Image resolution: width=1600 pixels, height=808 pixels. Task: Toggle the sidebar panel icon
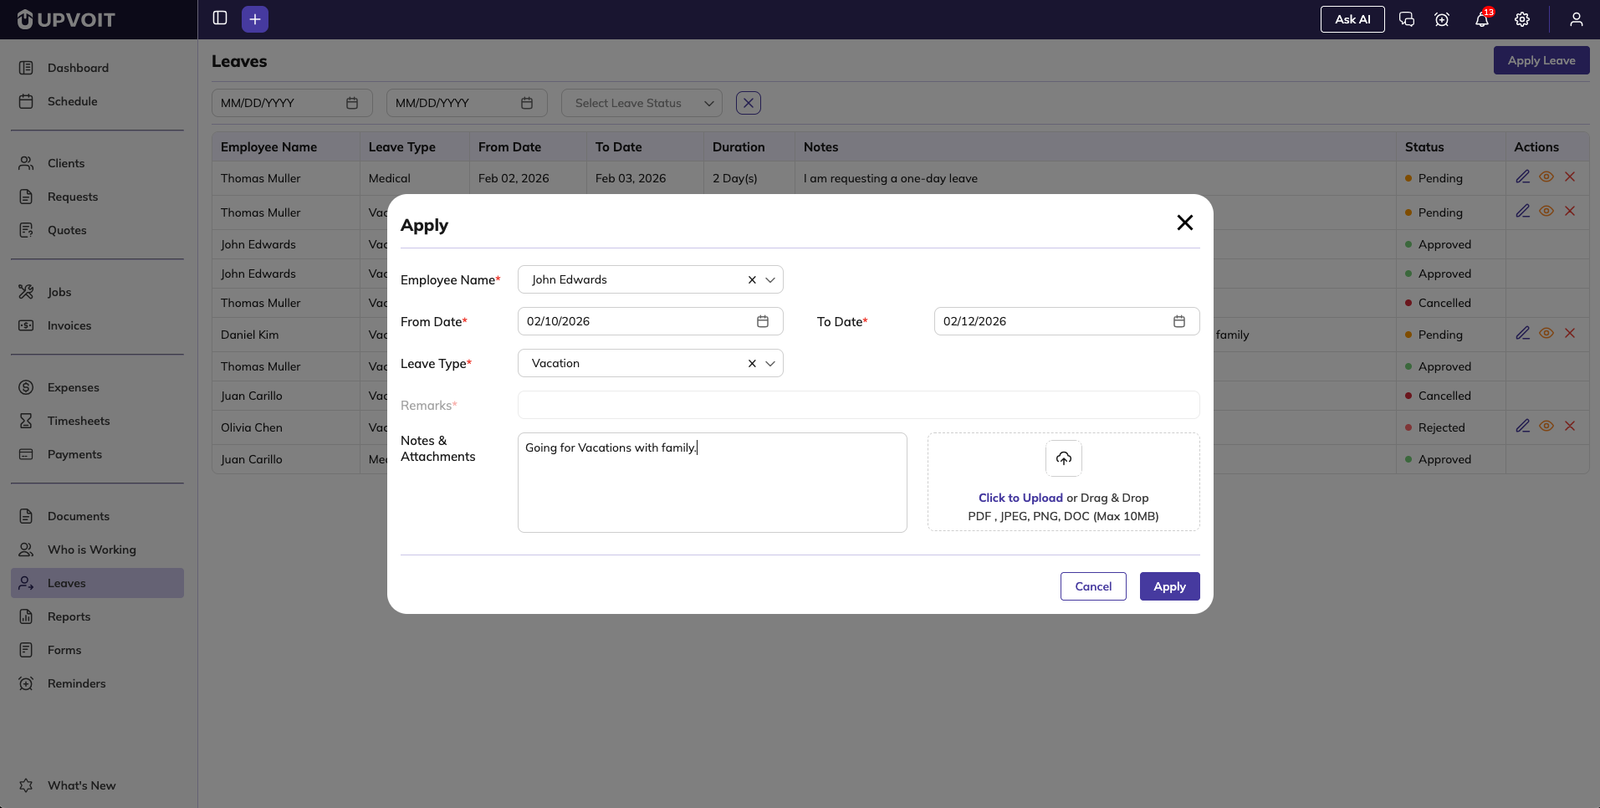pyautogui.click(x=220, y=18)
